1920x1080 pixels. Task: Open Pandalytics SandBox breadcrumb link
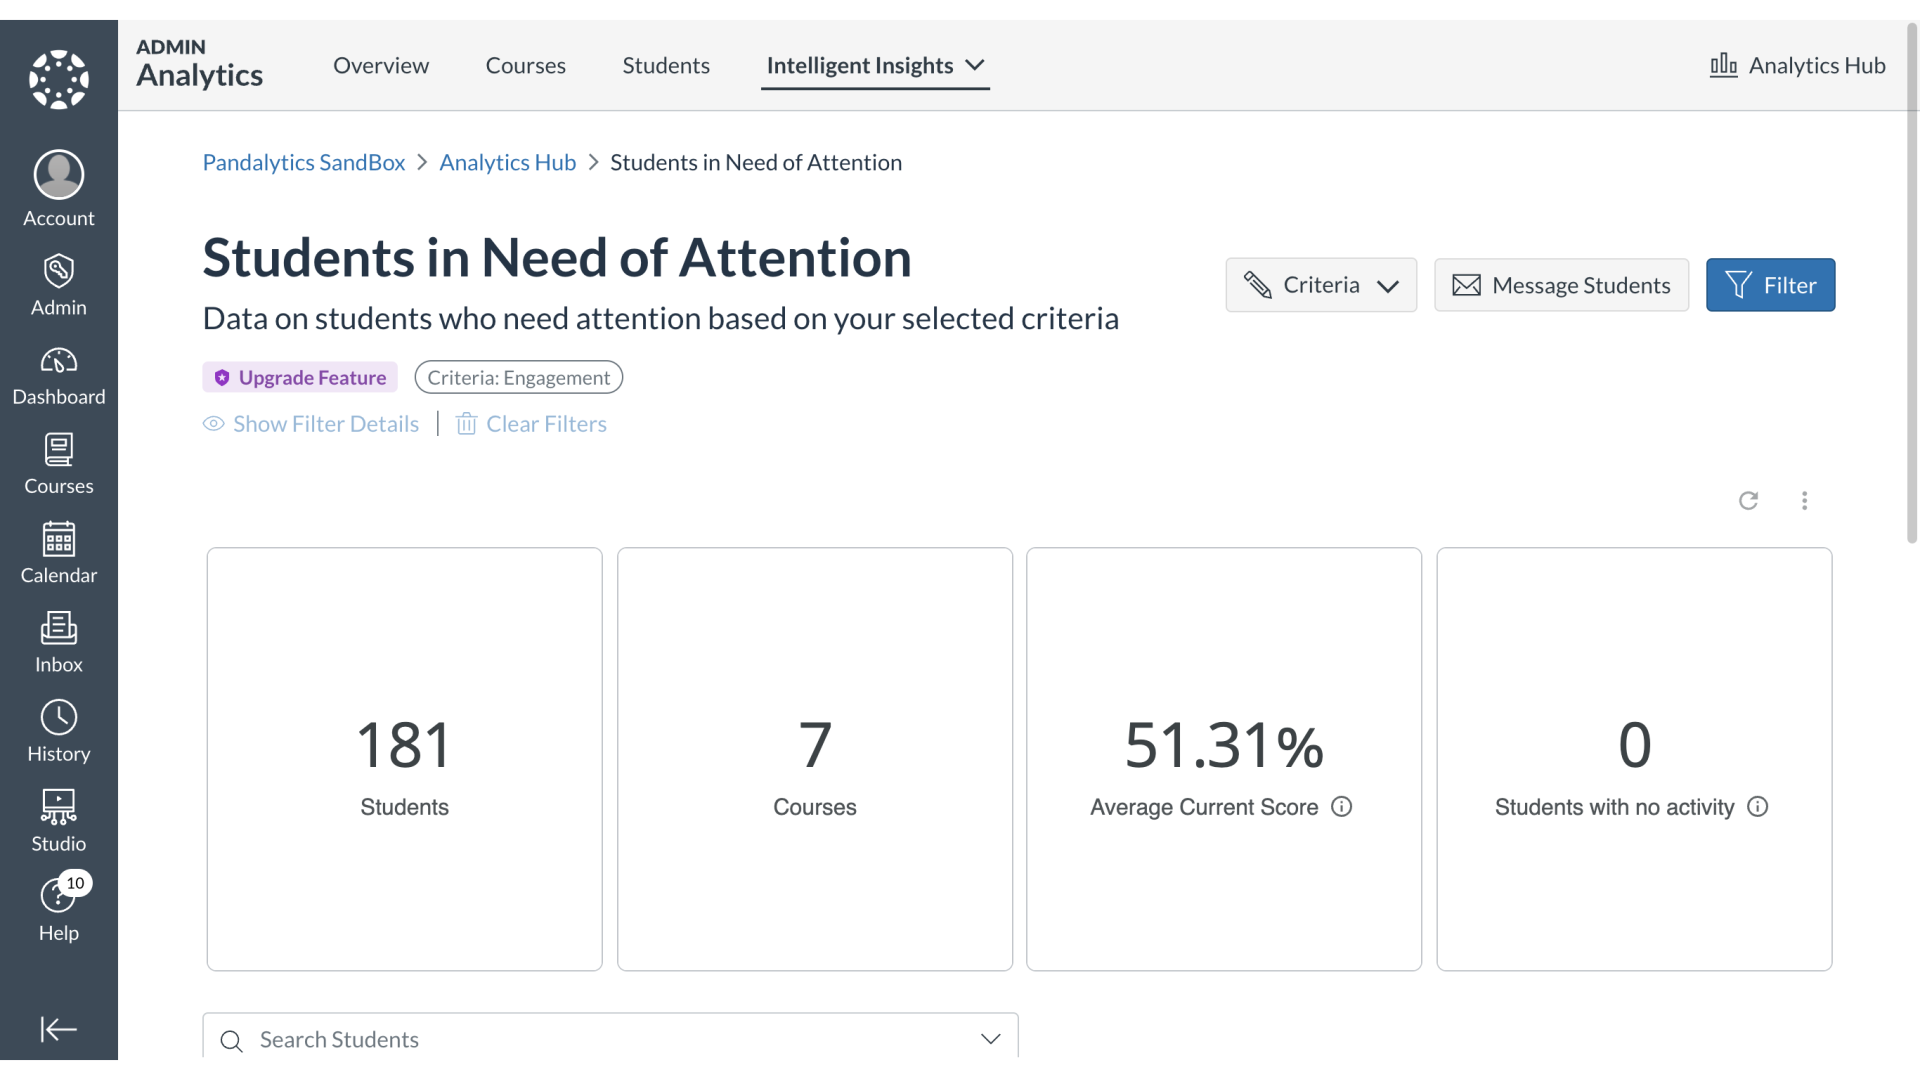pos(303,161)
